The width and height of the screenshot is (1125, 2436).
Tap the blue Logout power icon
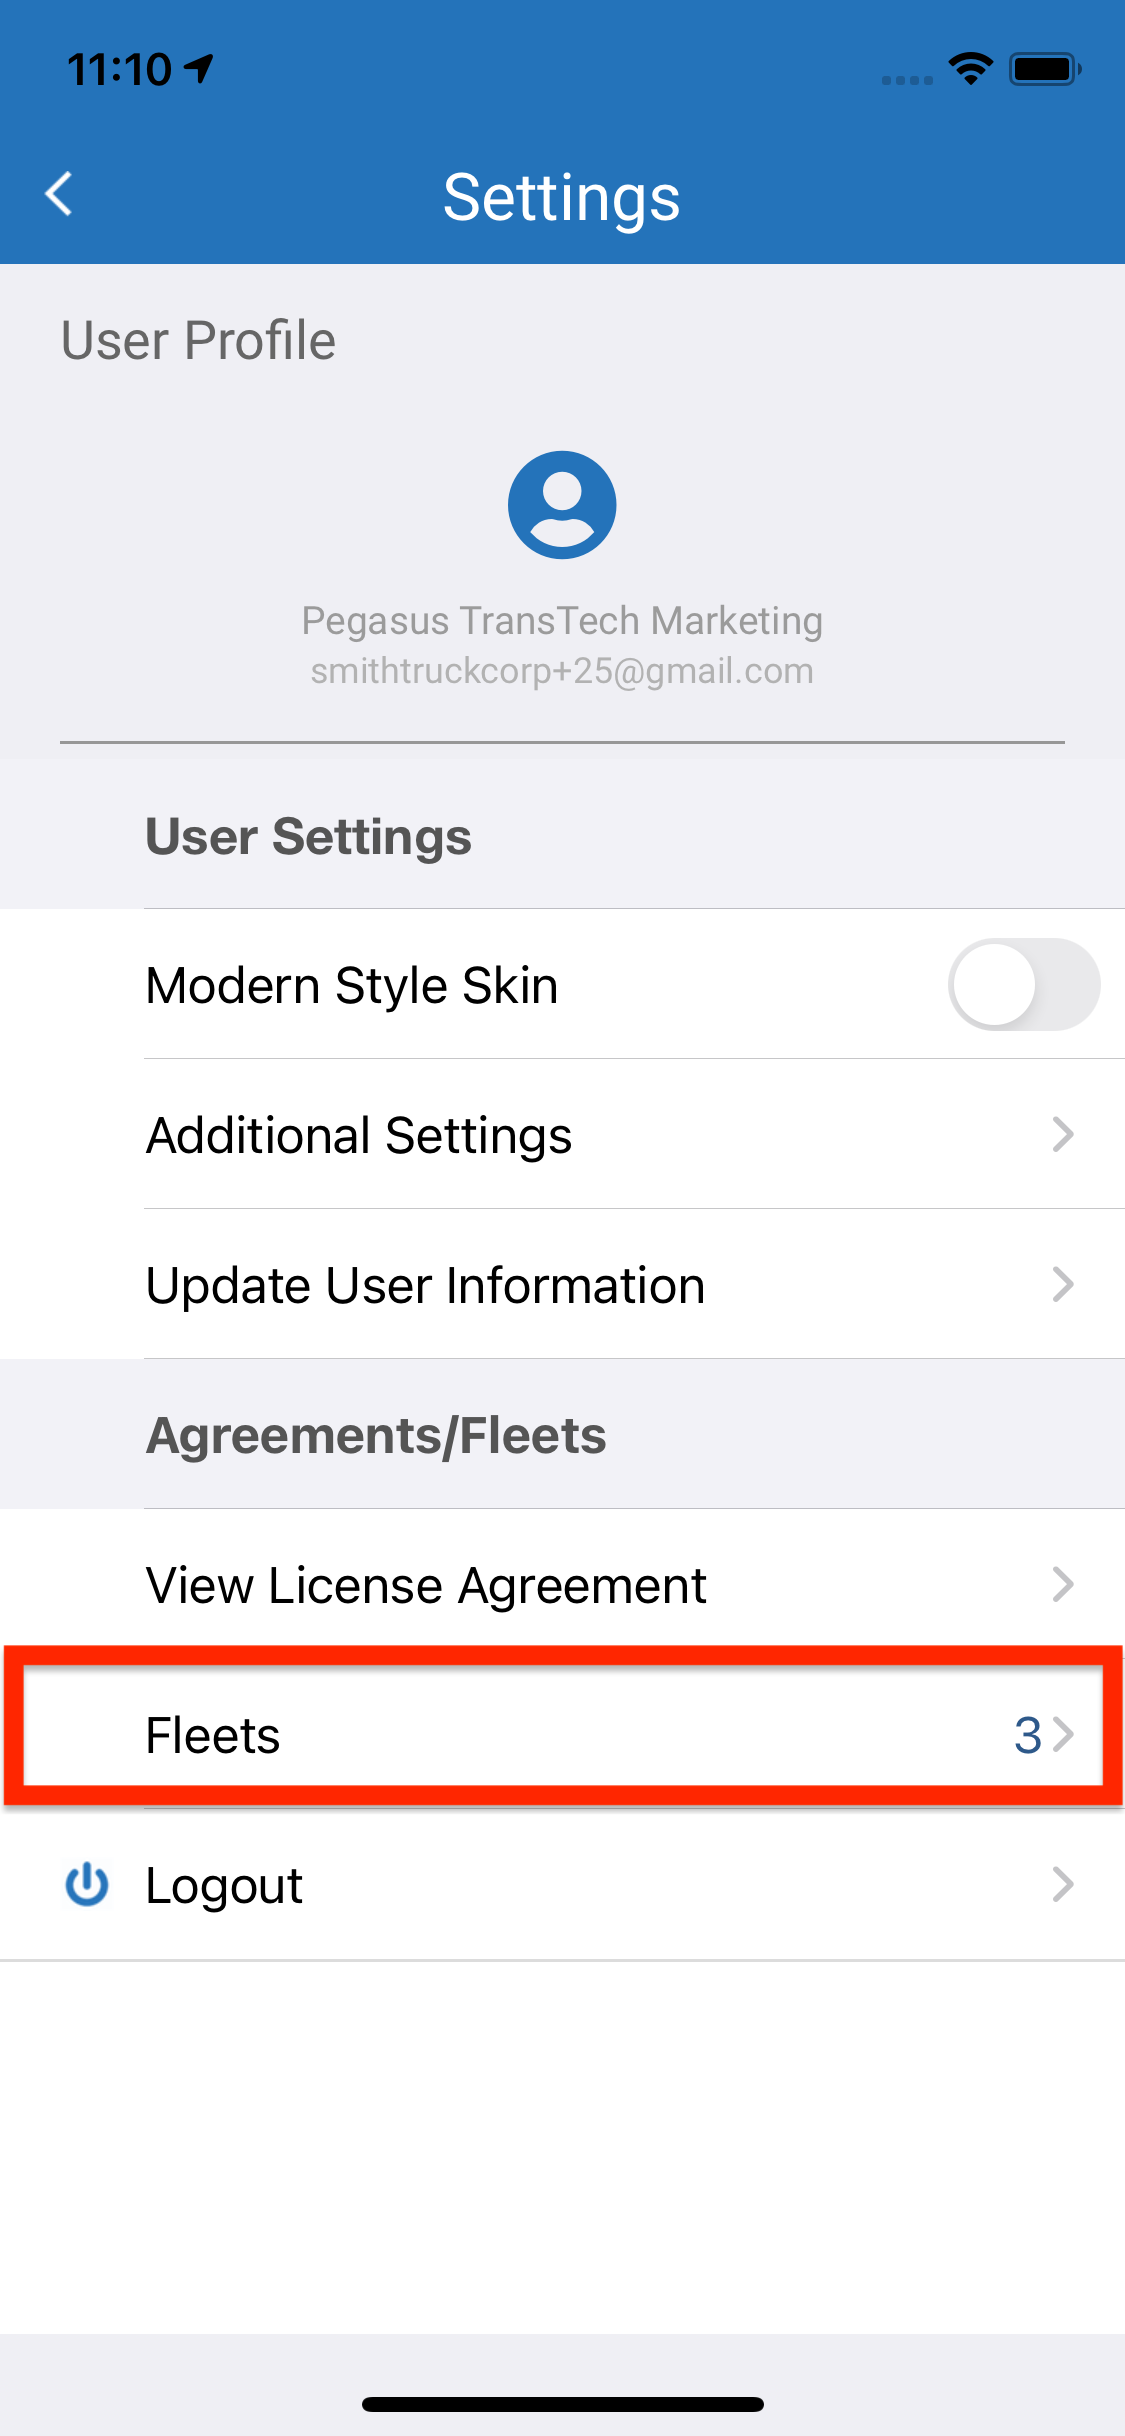[87, 1884]
